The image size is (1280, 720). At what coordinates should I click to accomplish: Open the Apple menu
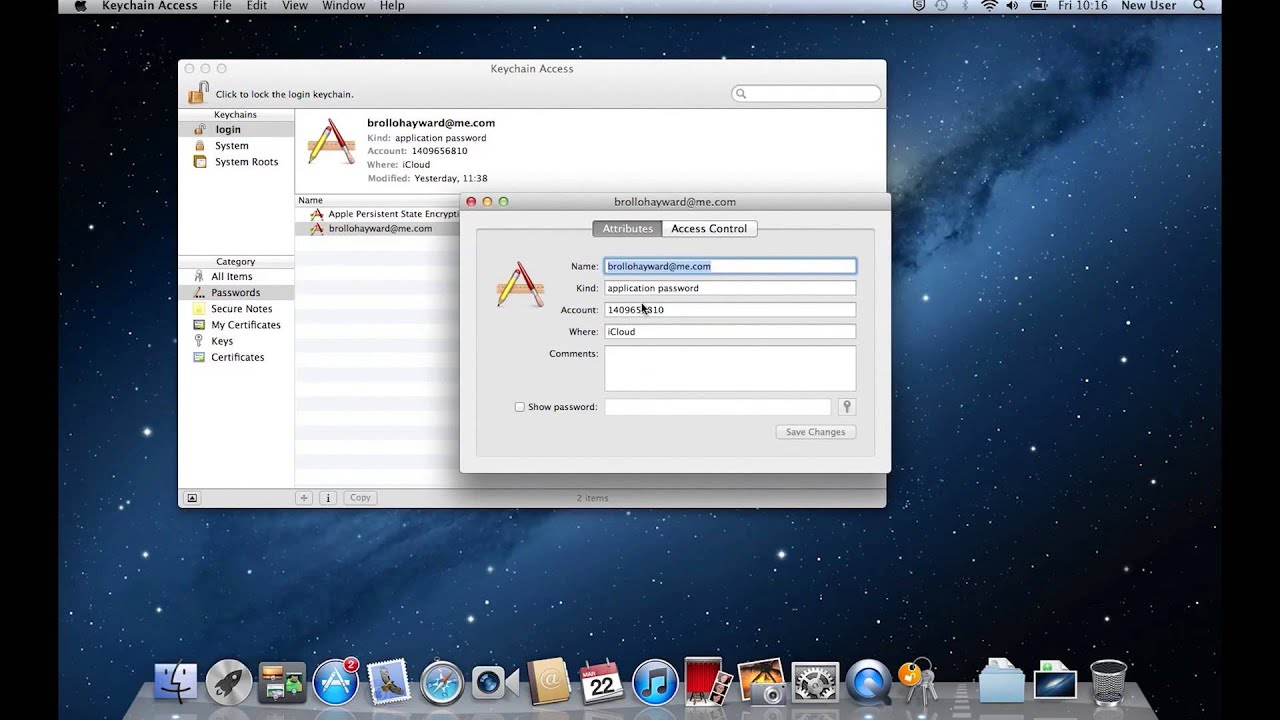click(80, 6)
